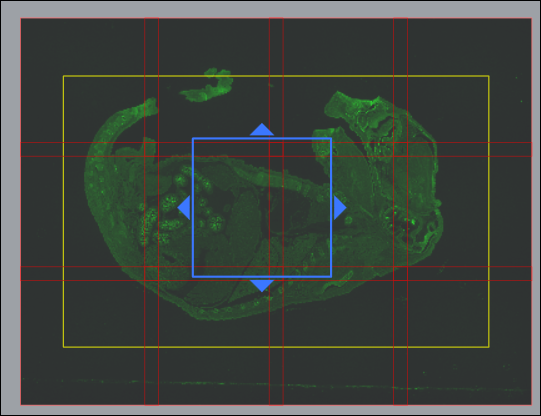Click the blue left arrow beside the selection box
The image size is (541, 416).
[x=184, y=208]
